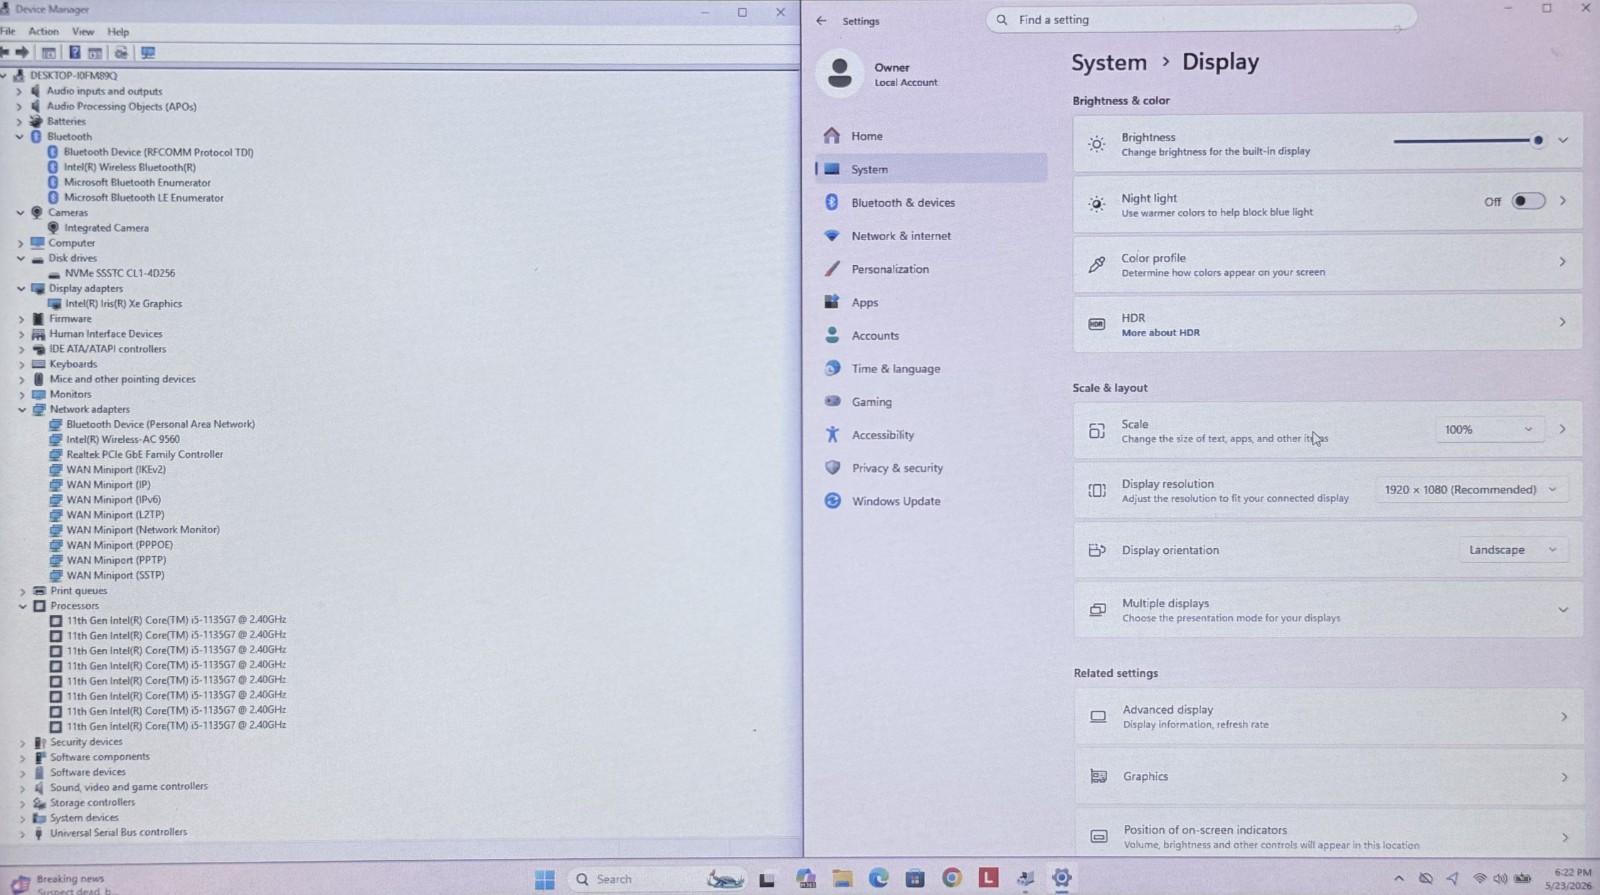1600x895 pixels.
Task: Open Advanced display settings
Action: click(x=1328, y=718)
